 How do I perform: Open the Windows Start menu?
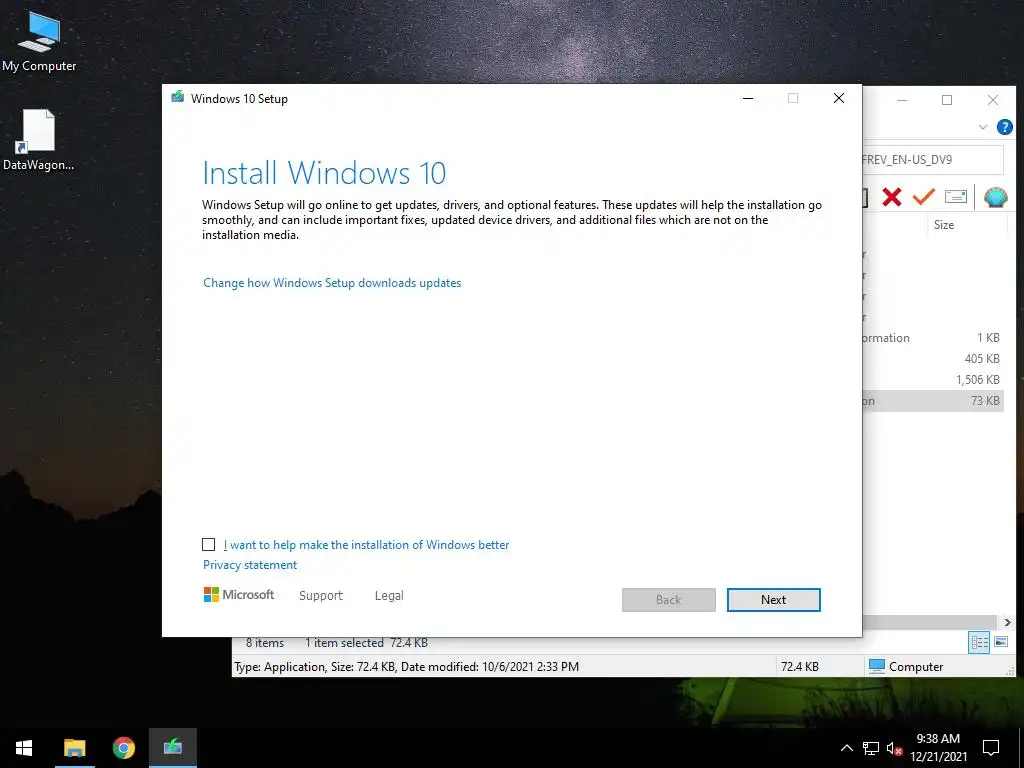24,748
